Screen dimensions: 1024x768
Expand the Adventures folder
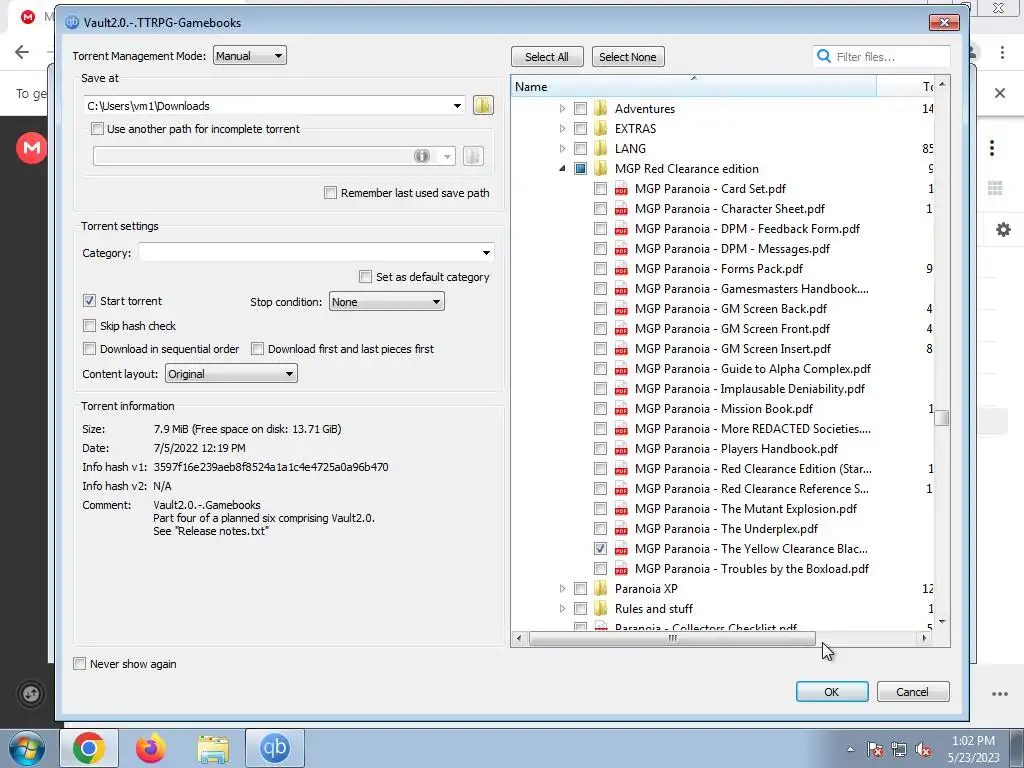tap(562, 108)
